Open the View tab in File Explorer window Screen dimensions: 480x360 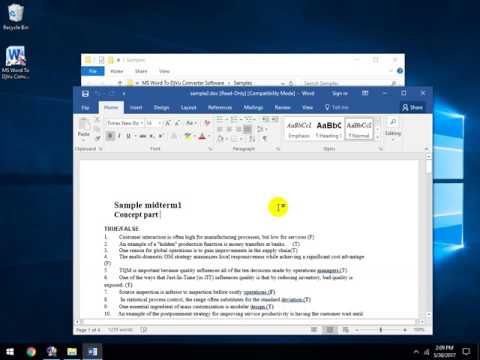pyautogui.click(x=164, y=71)
